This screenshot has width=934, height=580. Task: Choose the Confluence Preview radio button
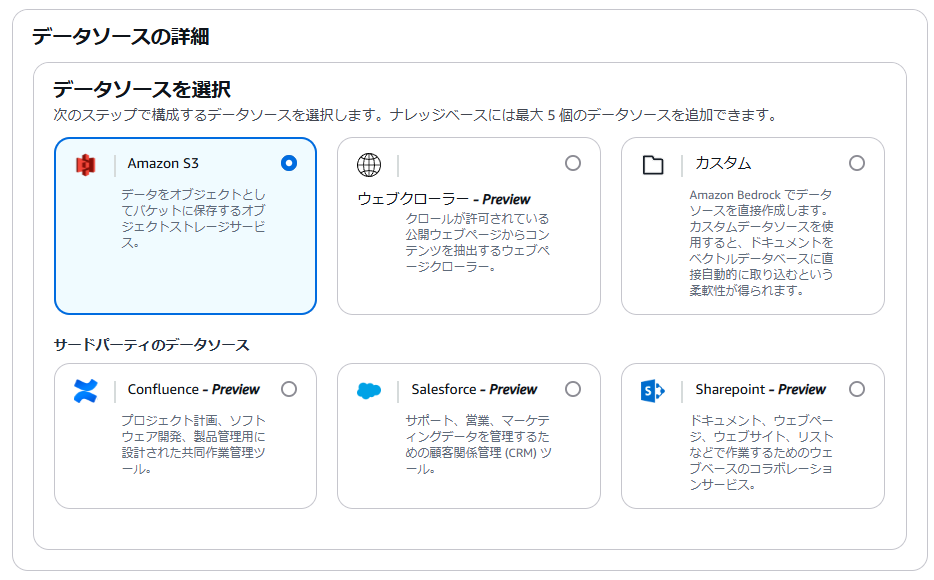point(289,389)
